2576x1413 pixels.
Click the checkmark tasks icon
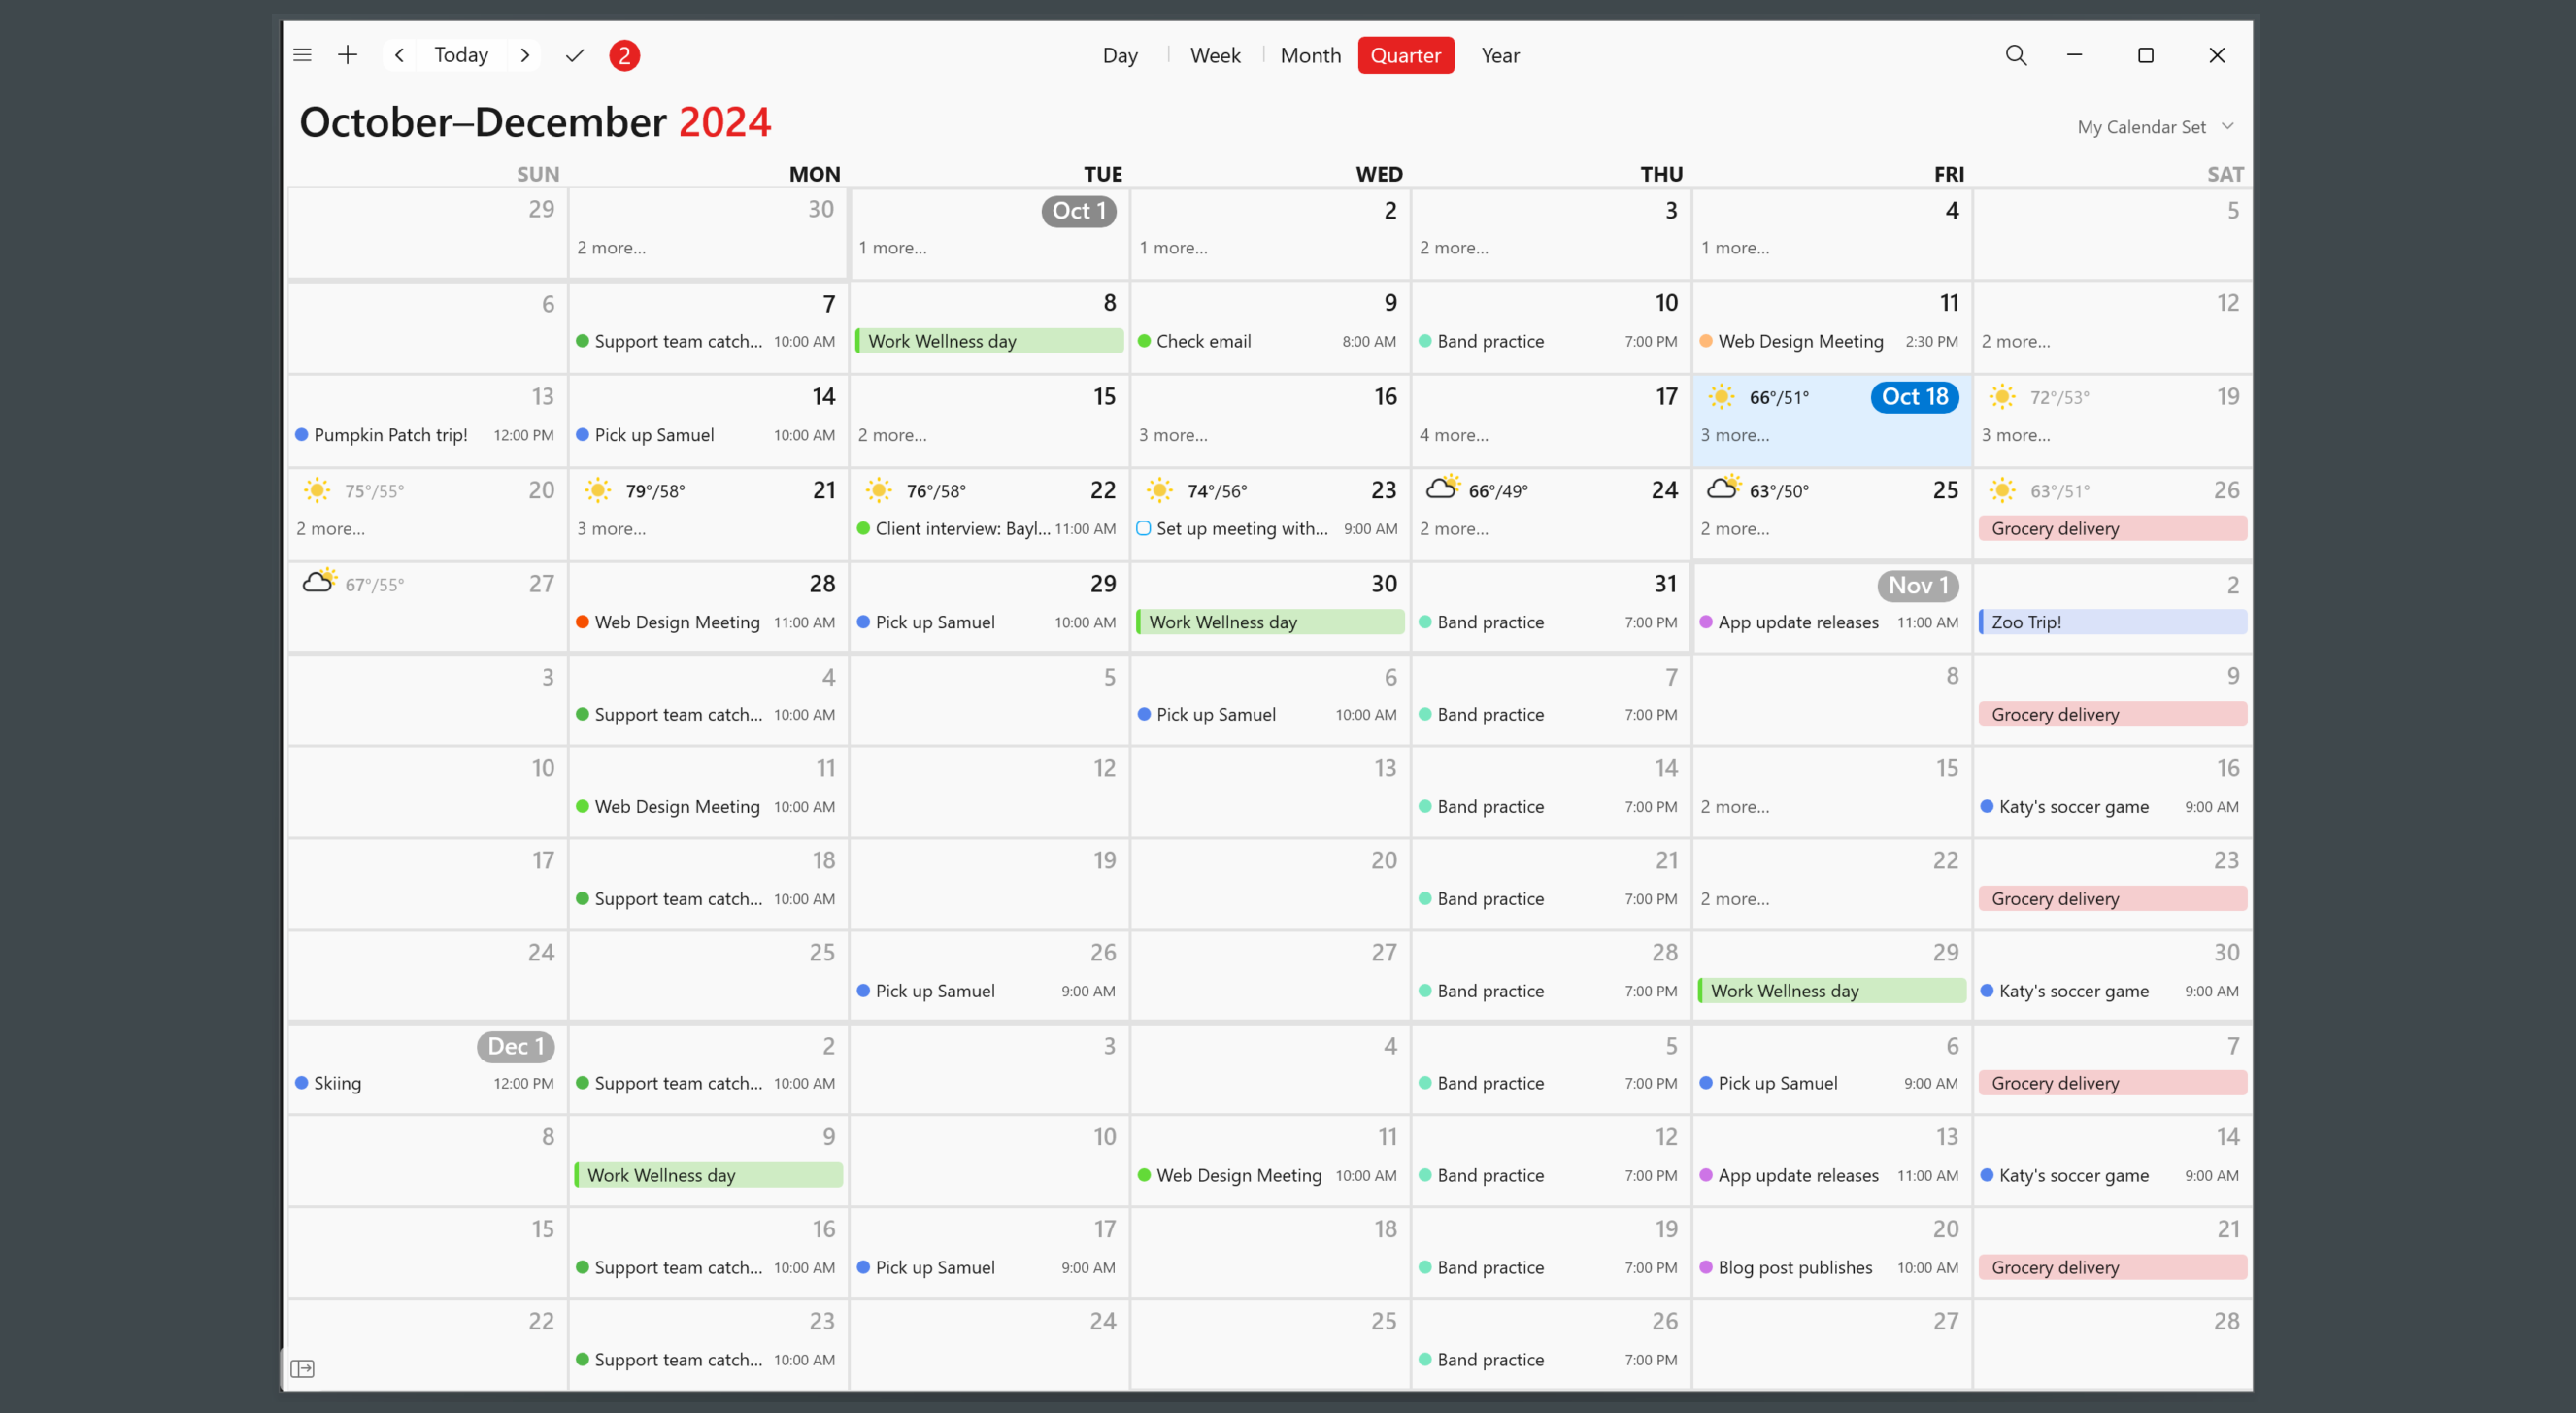tap(574, 54)
